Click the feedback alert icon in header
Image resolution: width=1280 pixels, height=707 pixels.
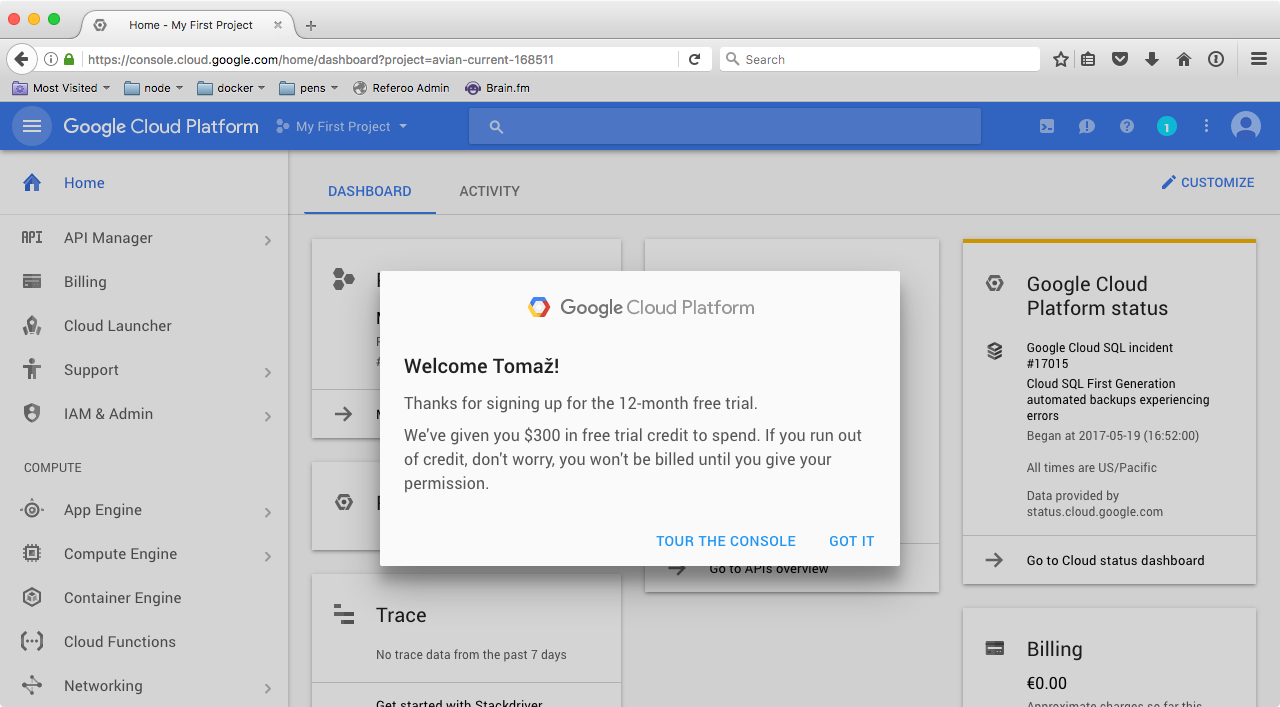[1087, 126]
